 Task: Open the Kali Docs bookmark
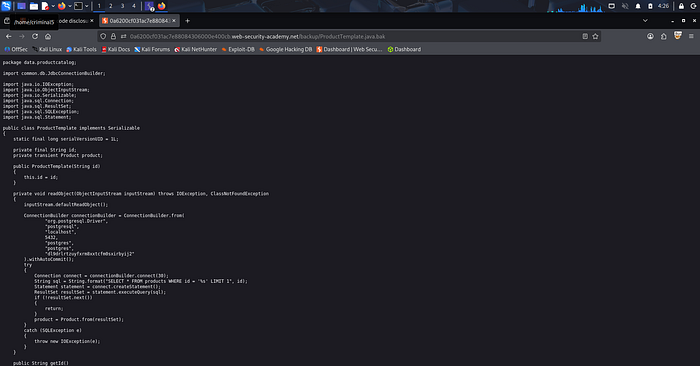[116, 49]
